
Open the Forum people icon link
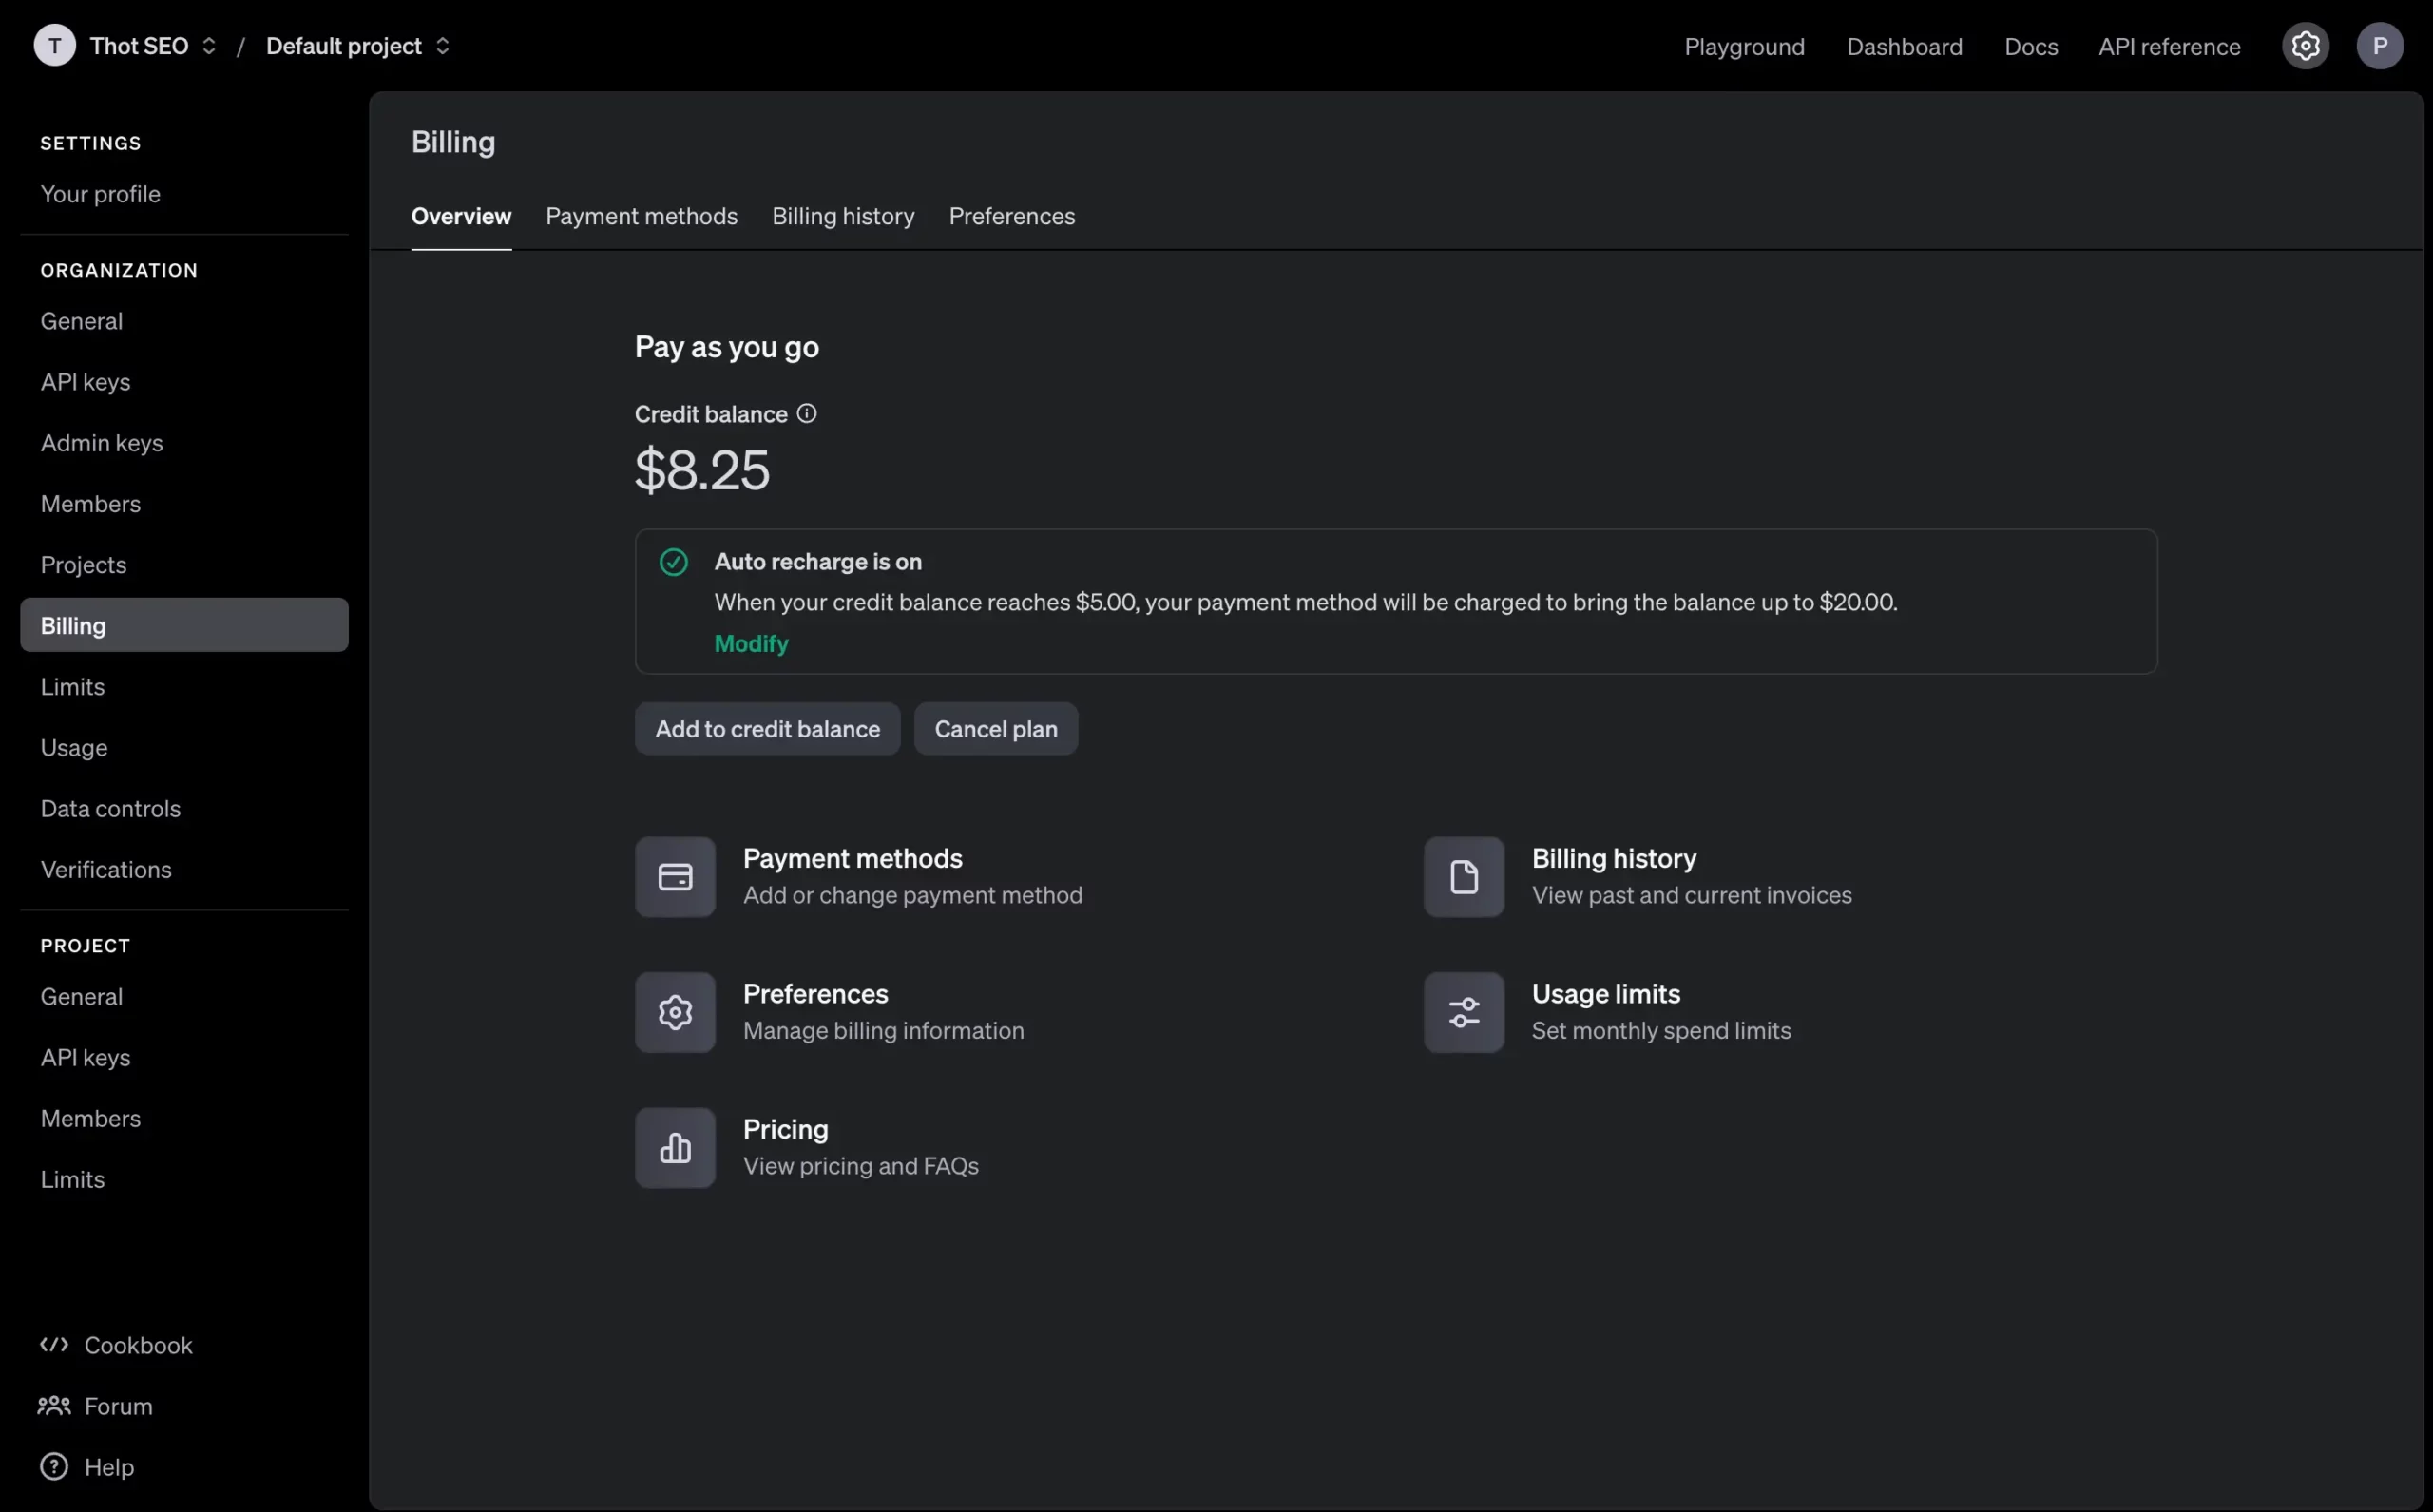54,1406
